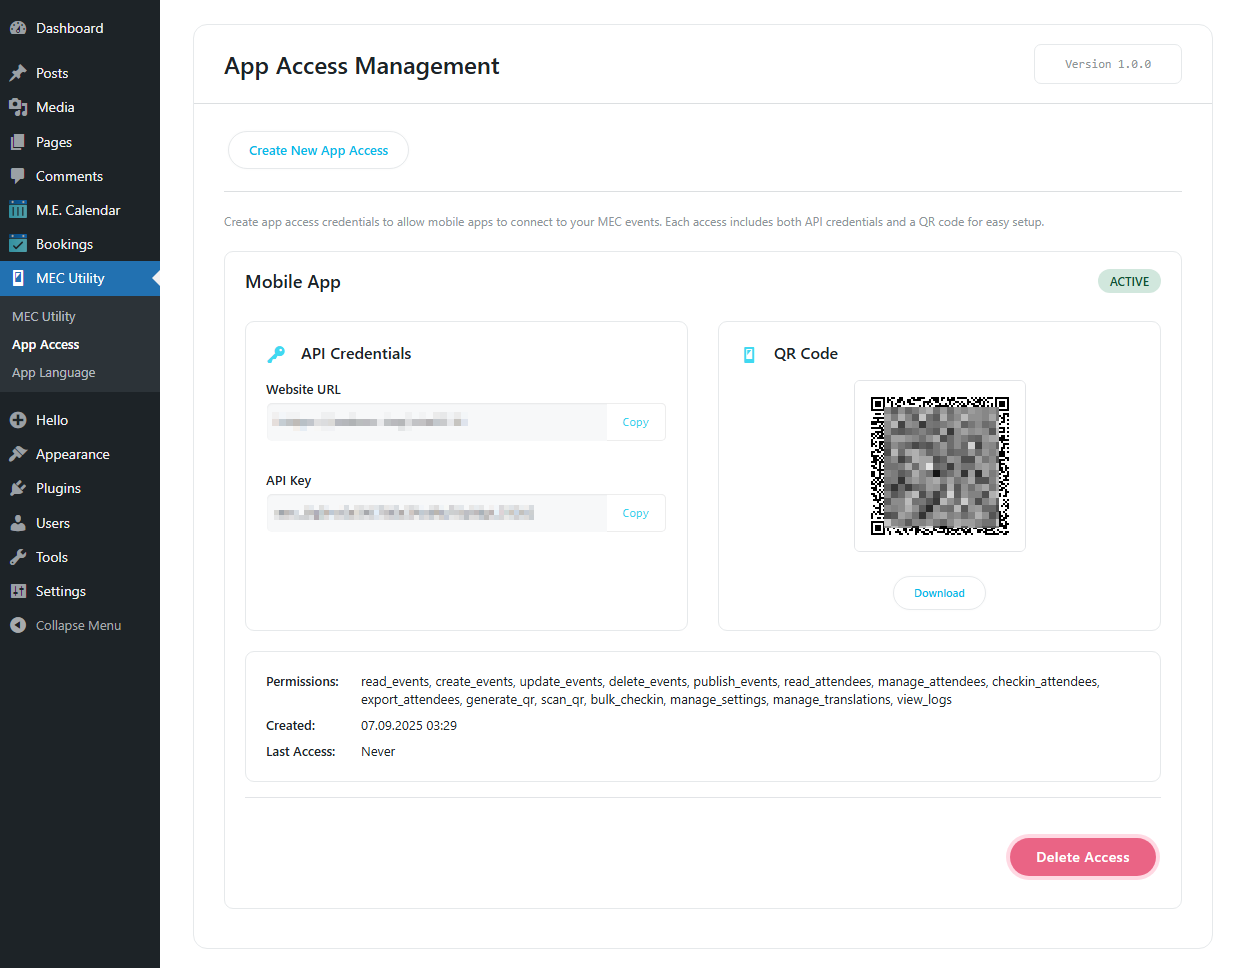Image resolution: width=1256 pixels, height=968 pixels.
Task: Open Media via its sidebar icon
Action: coord(18,107)
